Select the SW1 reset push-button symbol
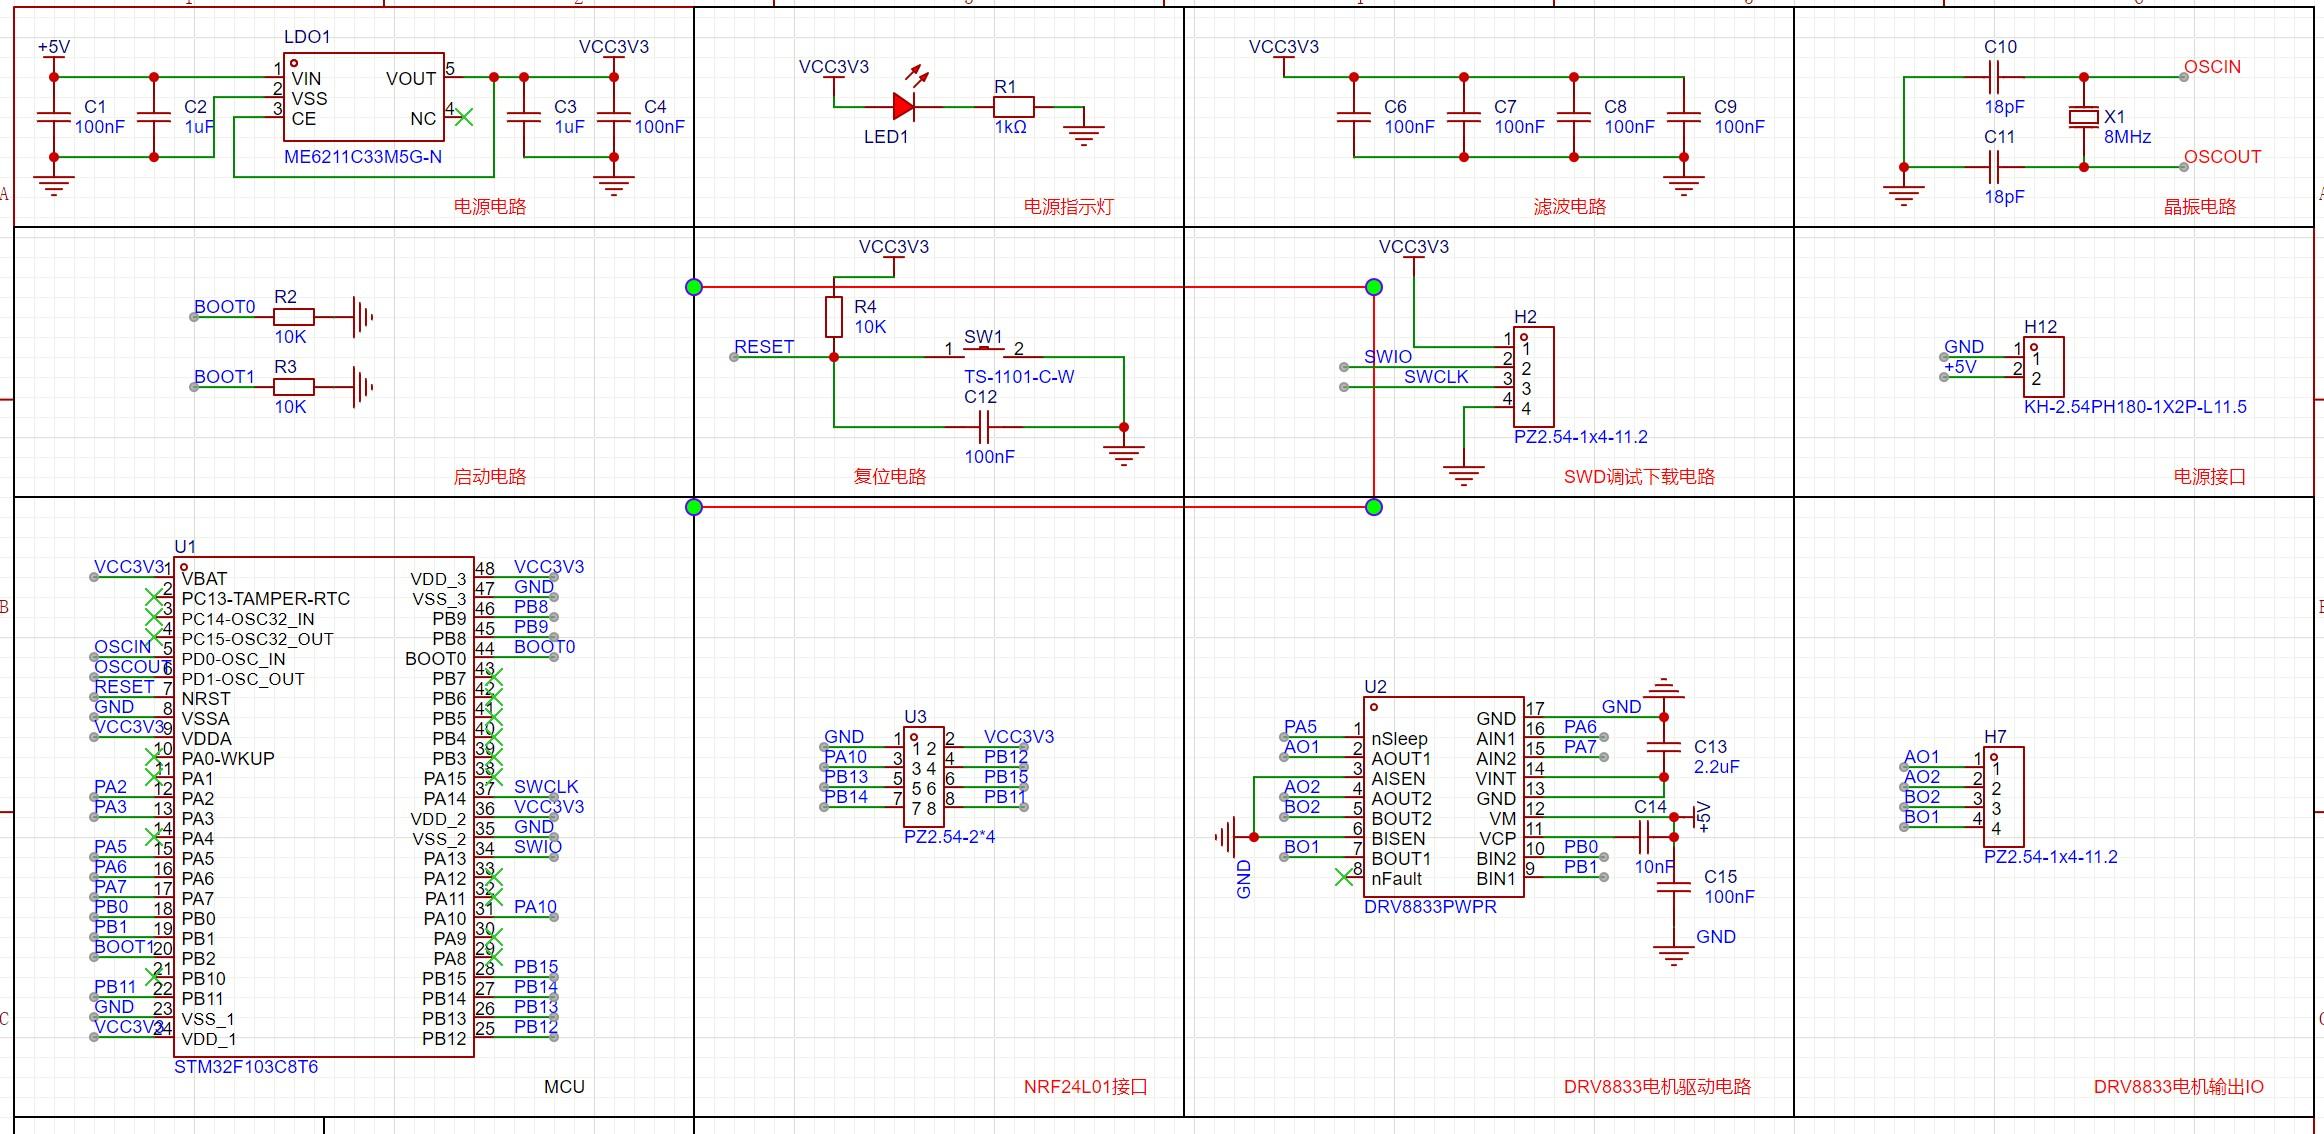The image size is (2324, 1134). click(x=984, y=351)
